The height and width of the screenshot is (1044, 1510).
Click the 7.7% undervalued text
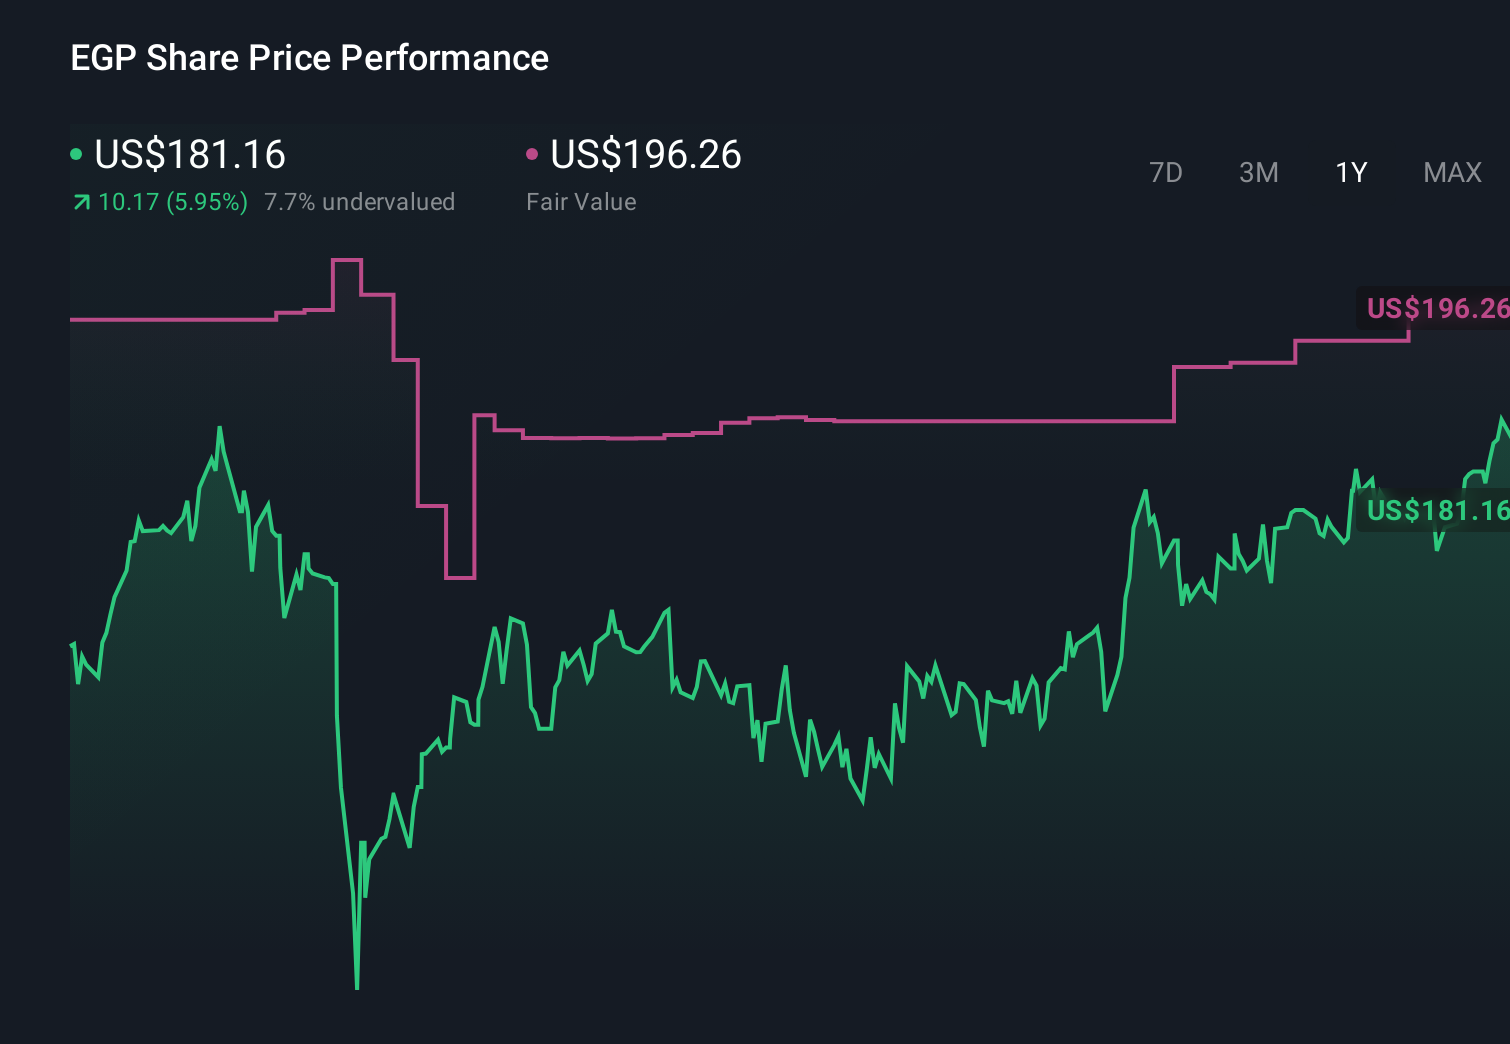(359, 202)
